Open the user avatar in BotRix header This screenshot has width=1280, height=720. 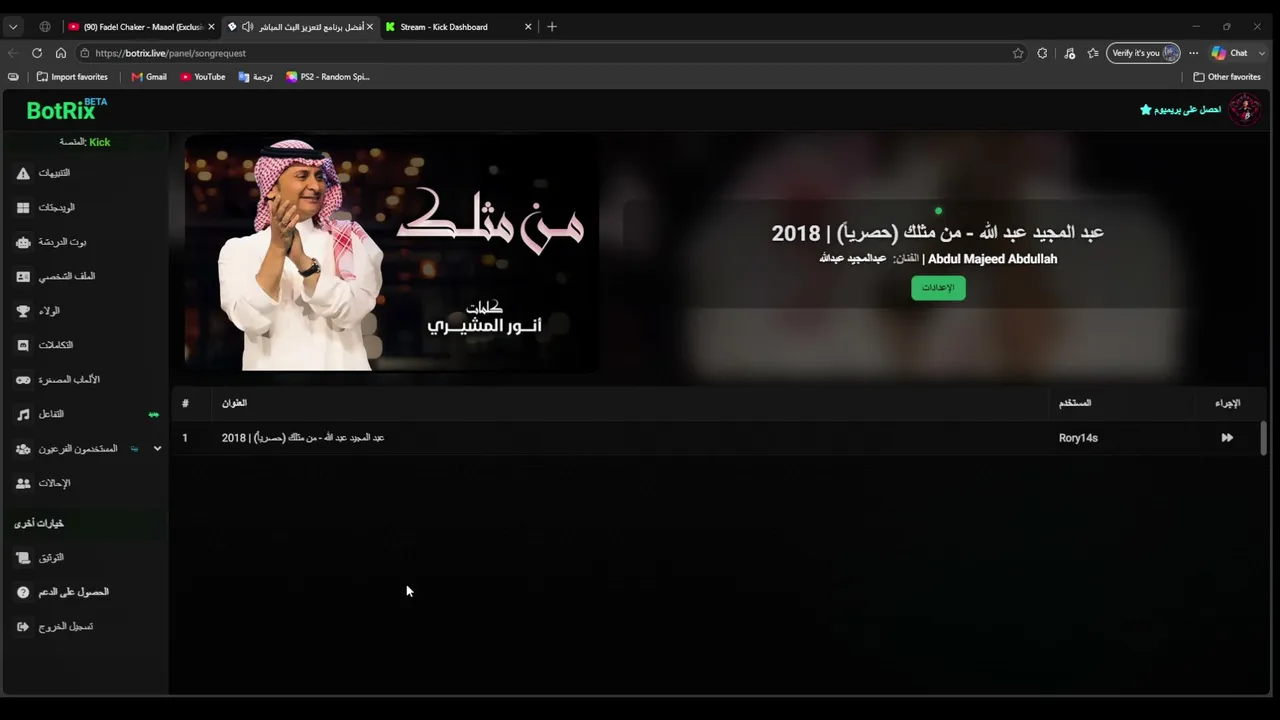[1245, 109]
